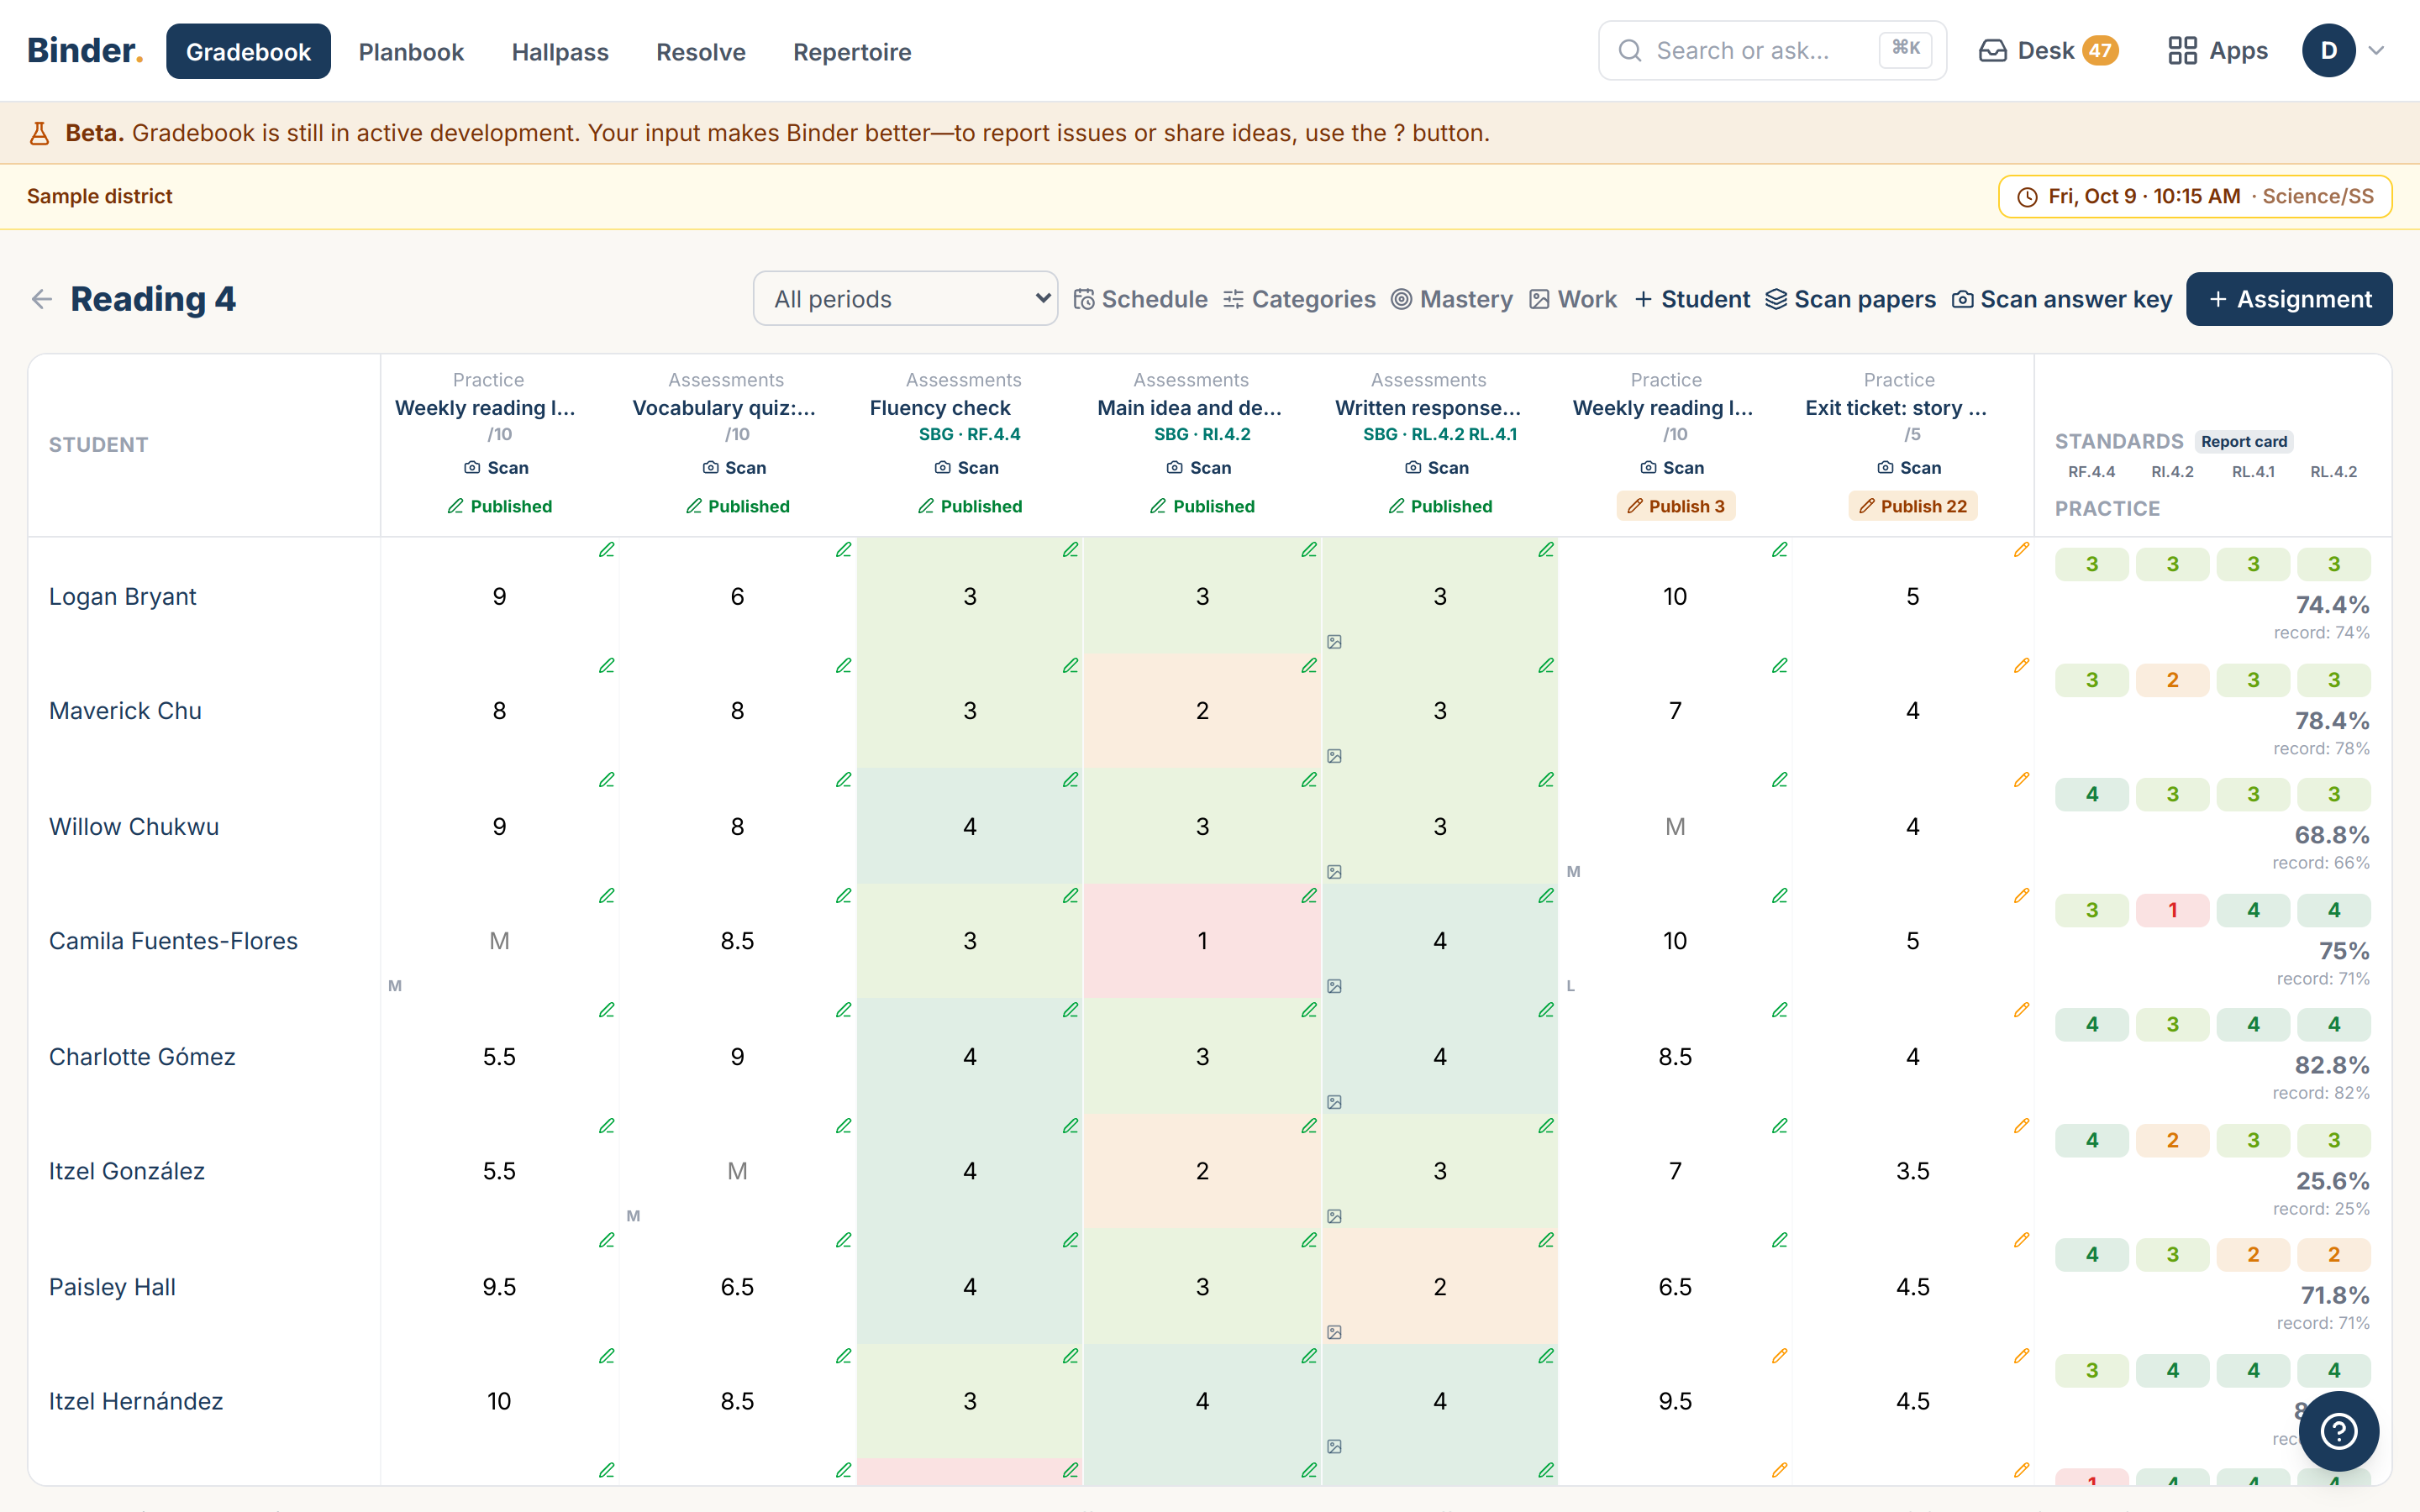Switch to the Hallpass tab
The image size is (2420, 1512).
pyautogui.click(x=560, y=51)
